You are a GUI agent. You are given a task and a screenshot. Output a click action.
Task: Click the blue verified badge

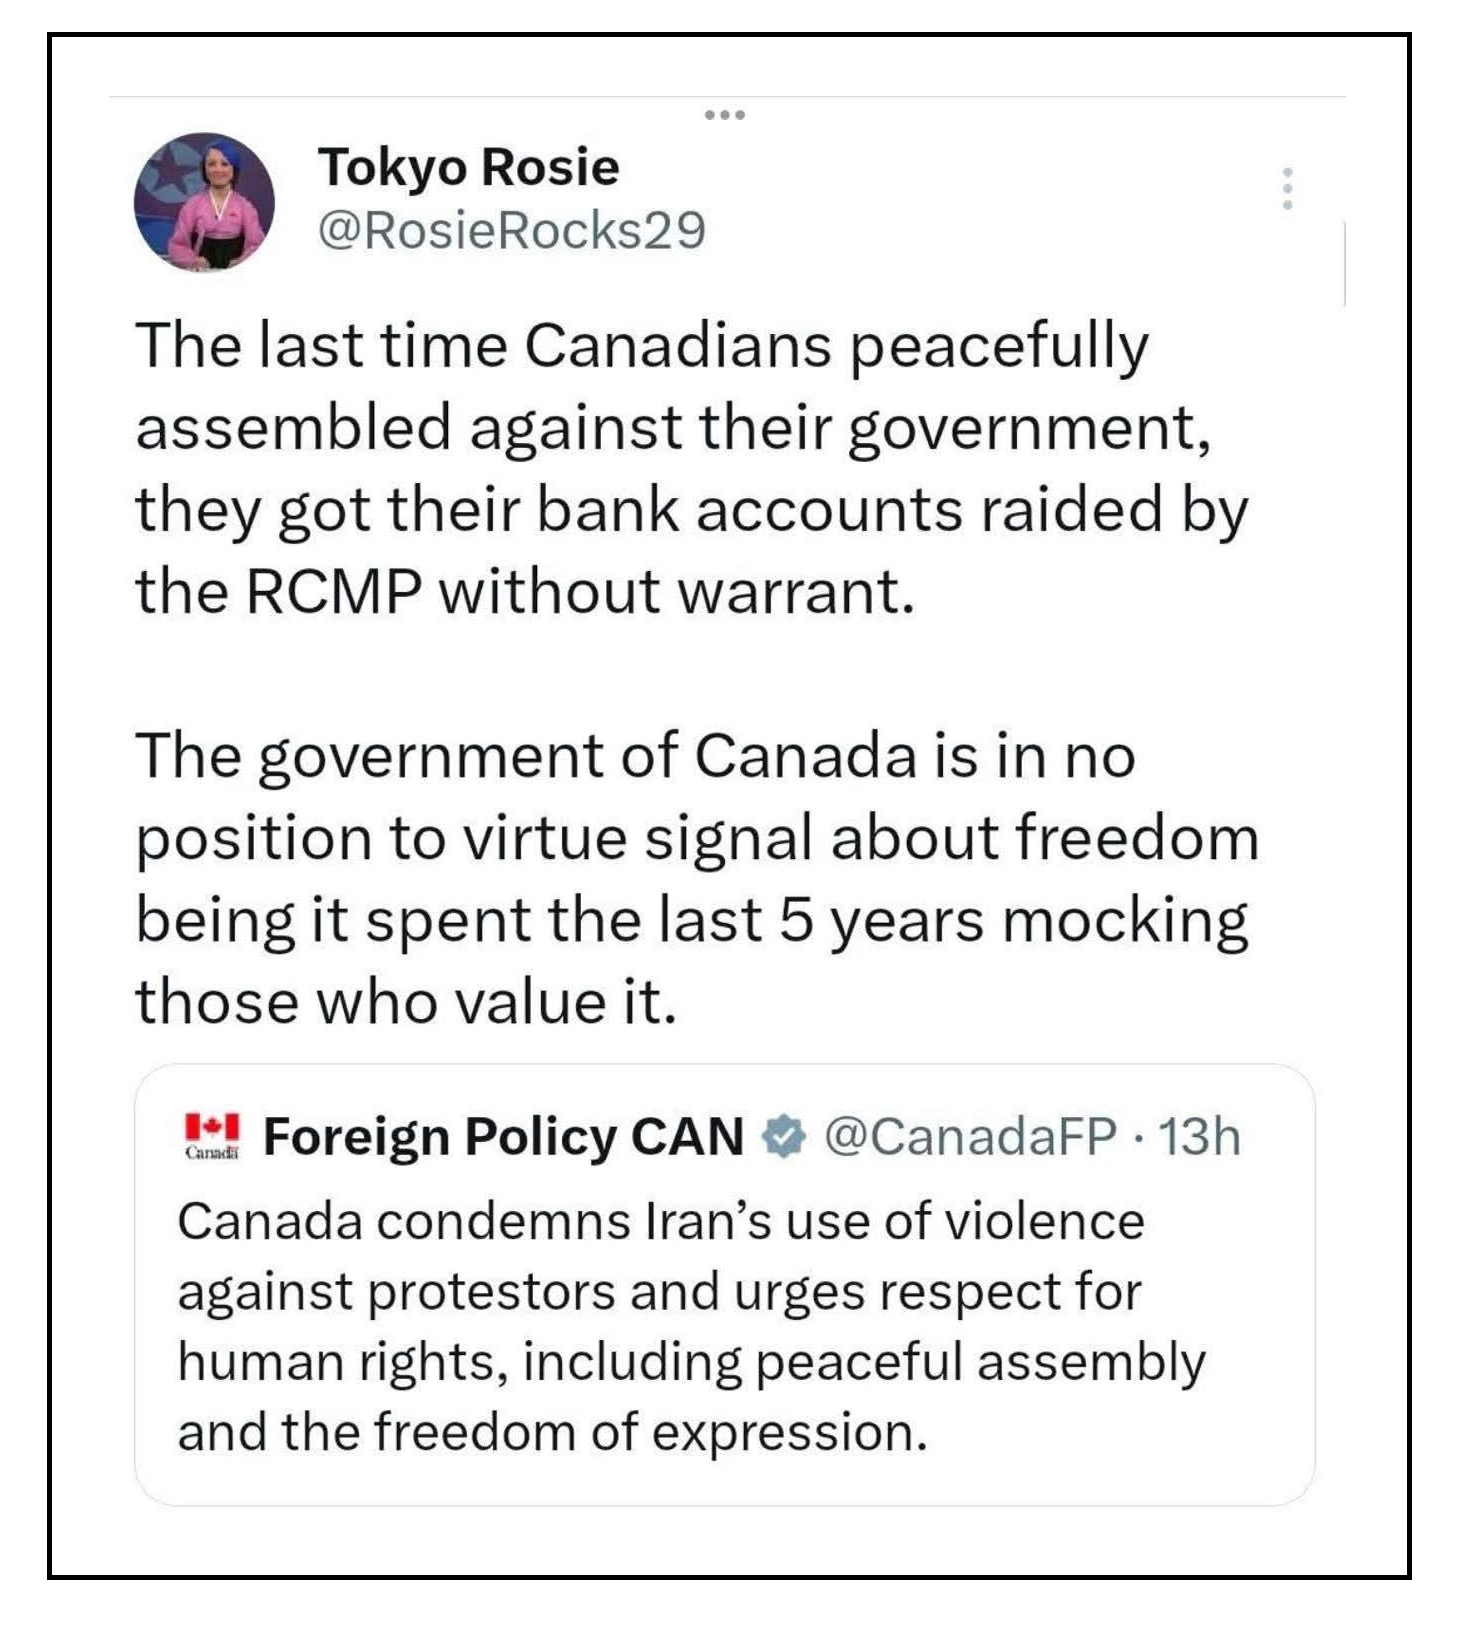[x=784, y=1136]
